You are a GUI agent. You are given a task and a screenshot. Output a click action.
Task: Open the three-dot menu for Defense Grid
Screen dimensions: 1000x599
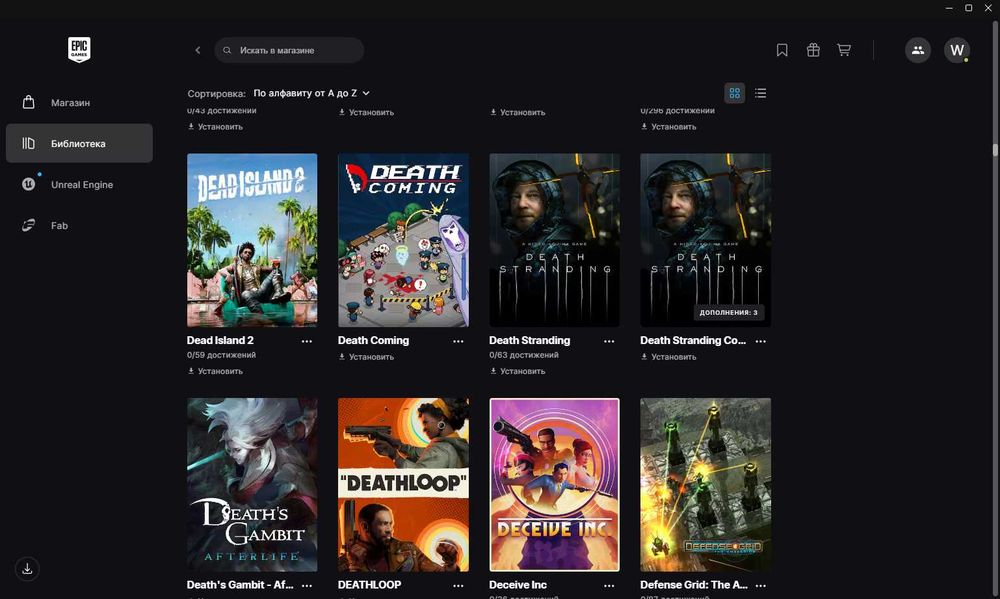(x=760, y=586)
